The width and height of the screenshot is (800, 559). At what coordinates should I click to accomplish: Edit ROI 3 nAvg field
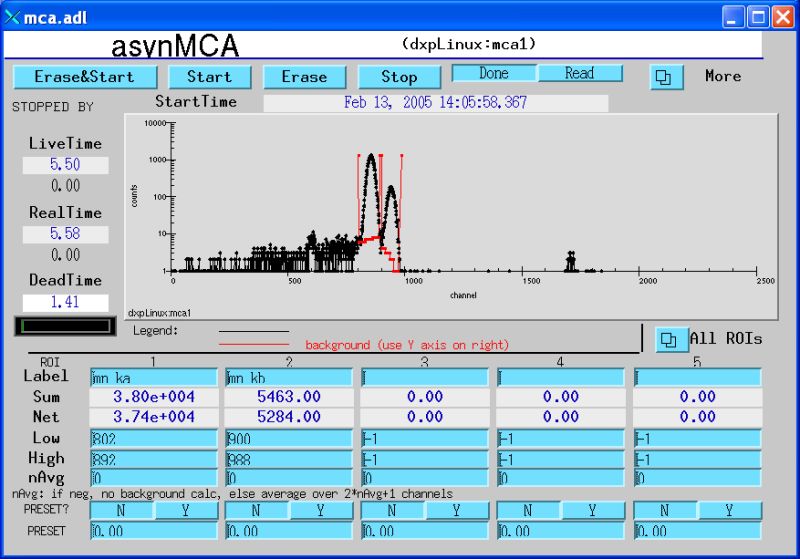coord(424,478)
